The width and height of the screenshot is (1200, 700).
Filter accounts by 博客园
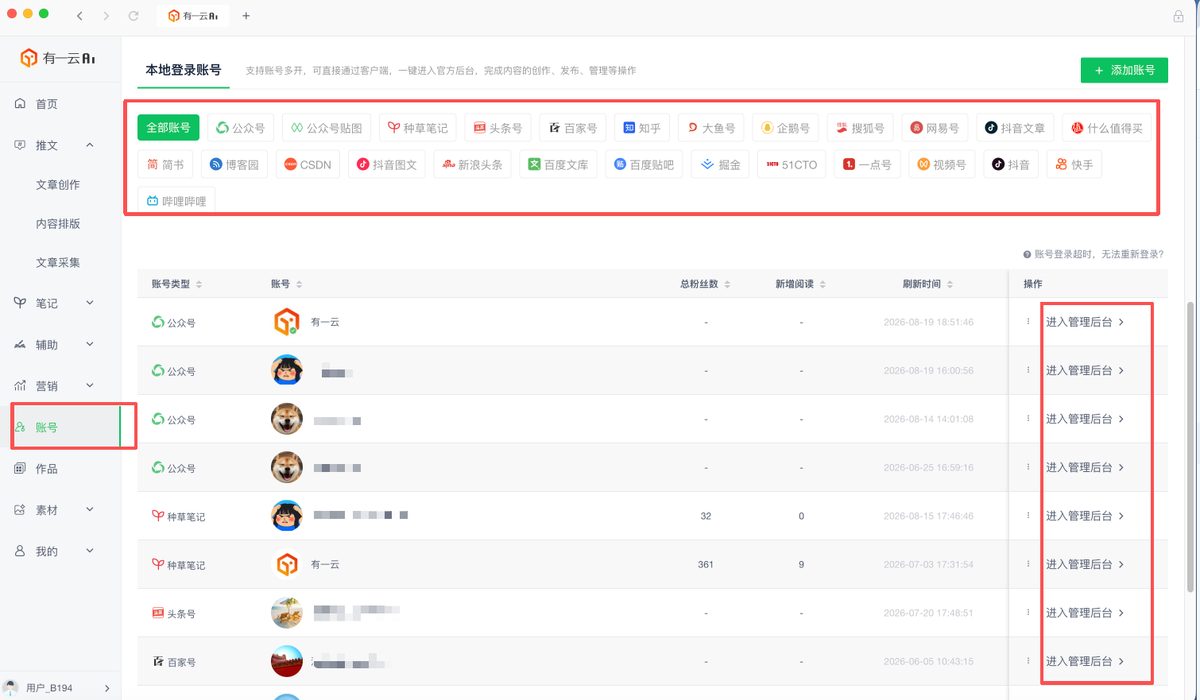click(x=235, y=165)
